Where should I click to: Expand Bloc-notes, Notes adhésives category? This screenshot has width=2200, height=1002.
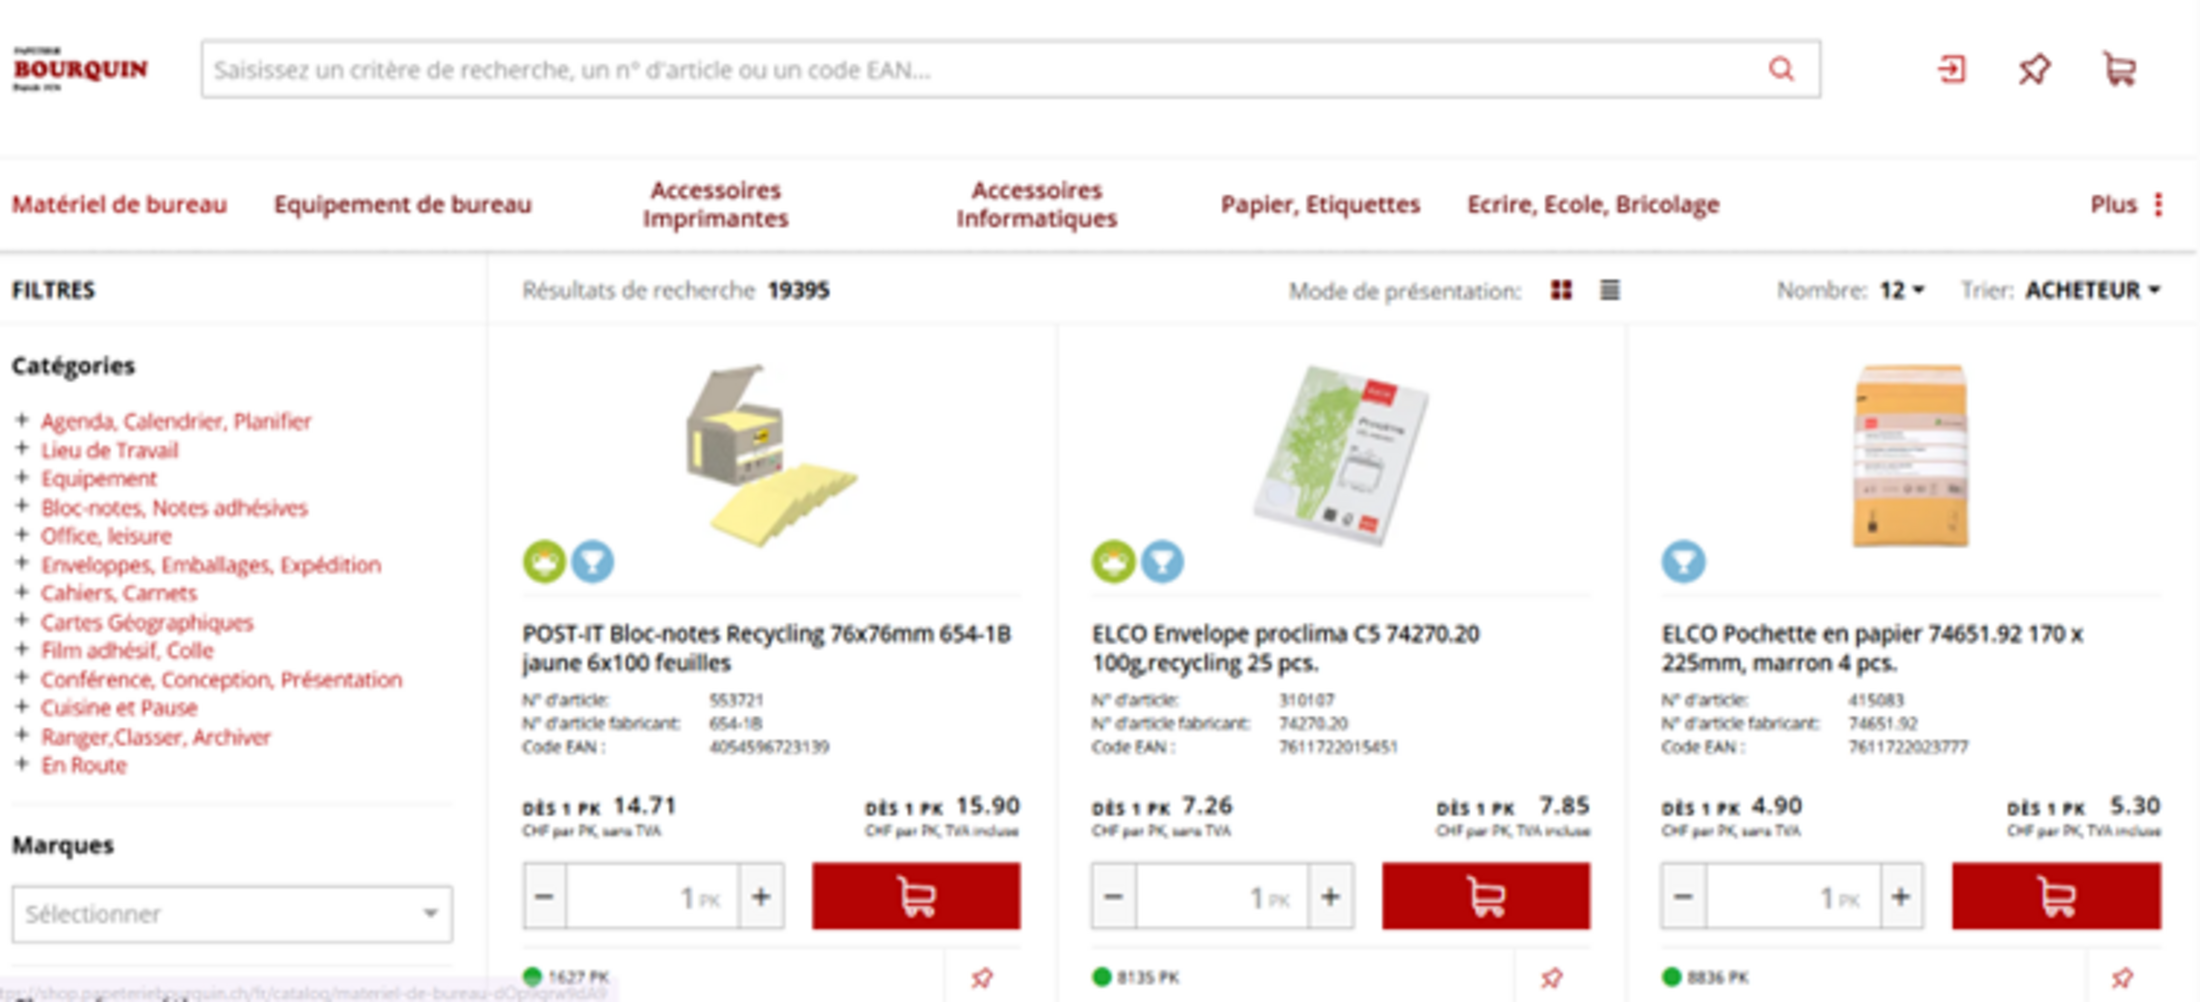point(21,506)
